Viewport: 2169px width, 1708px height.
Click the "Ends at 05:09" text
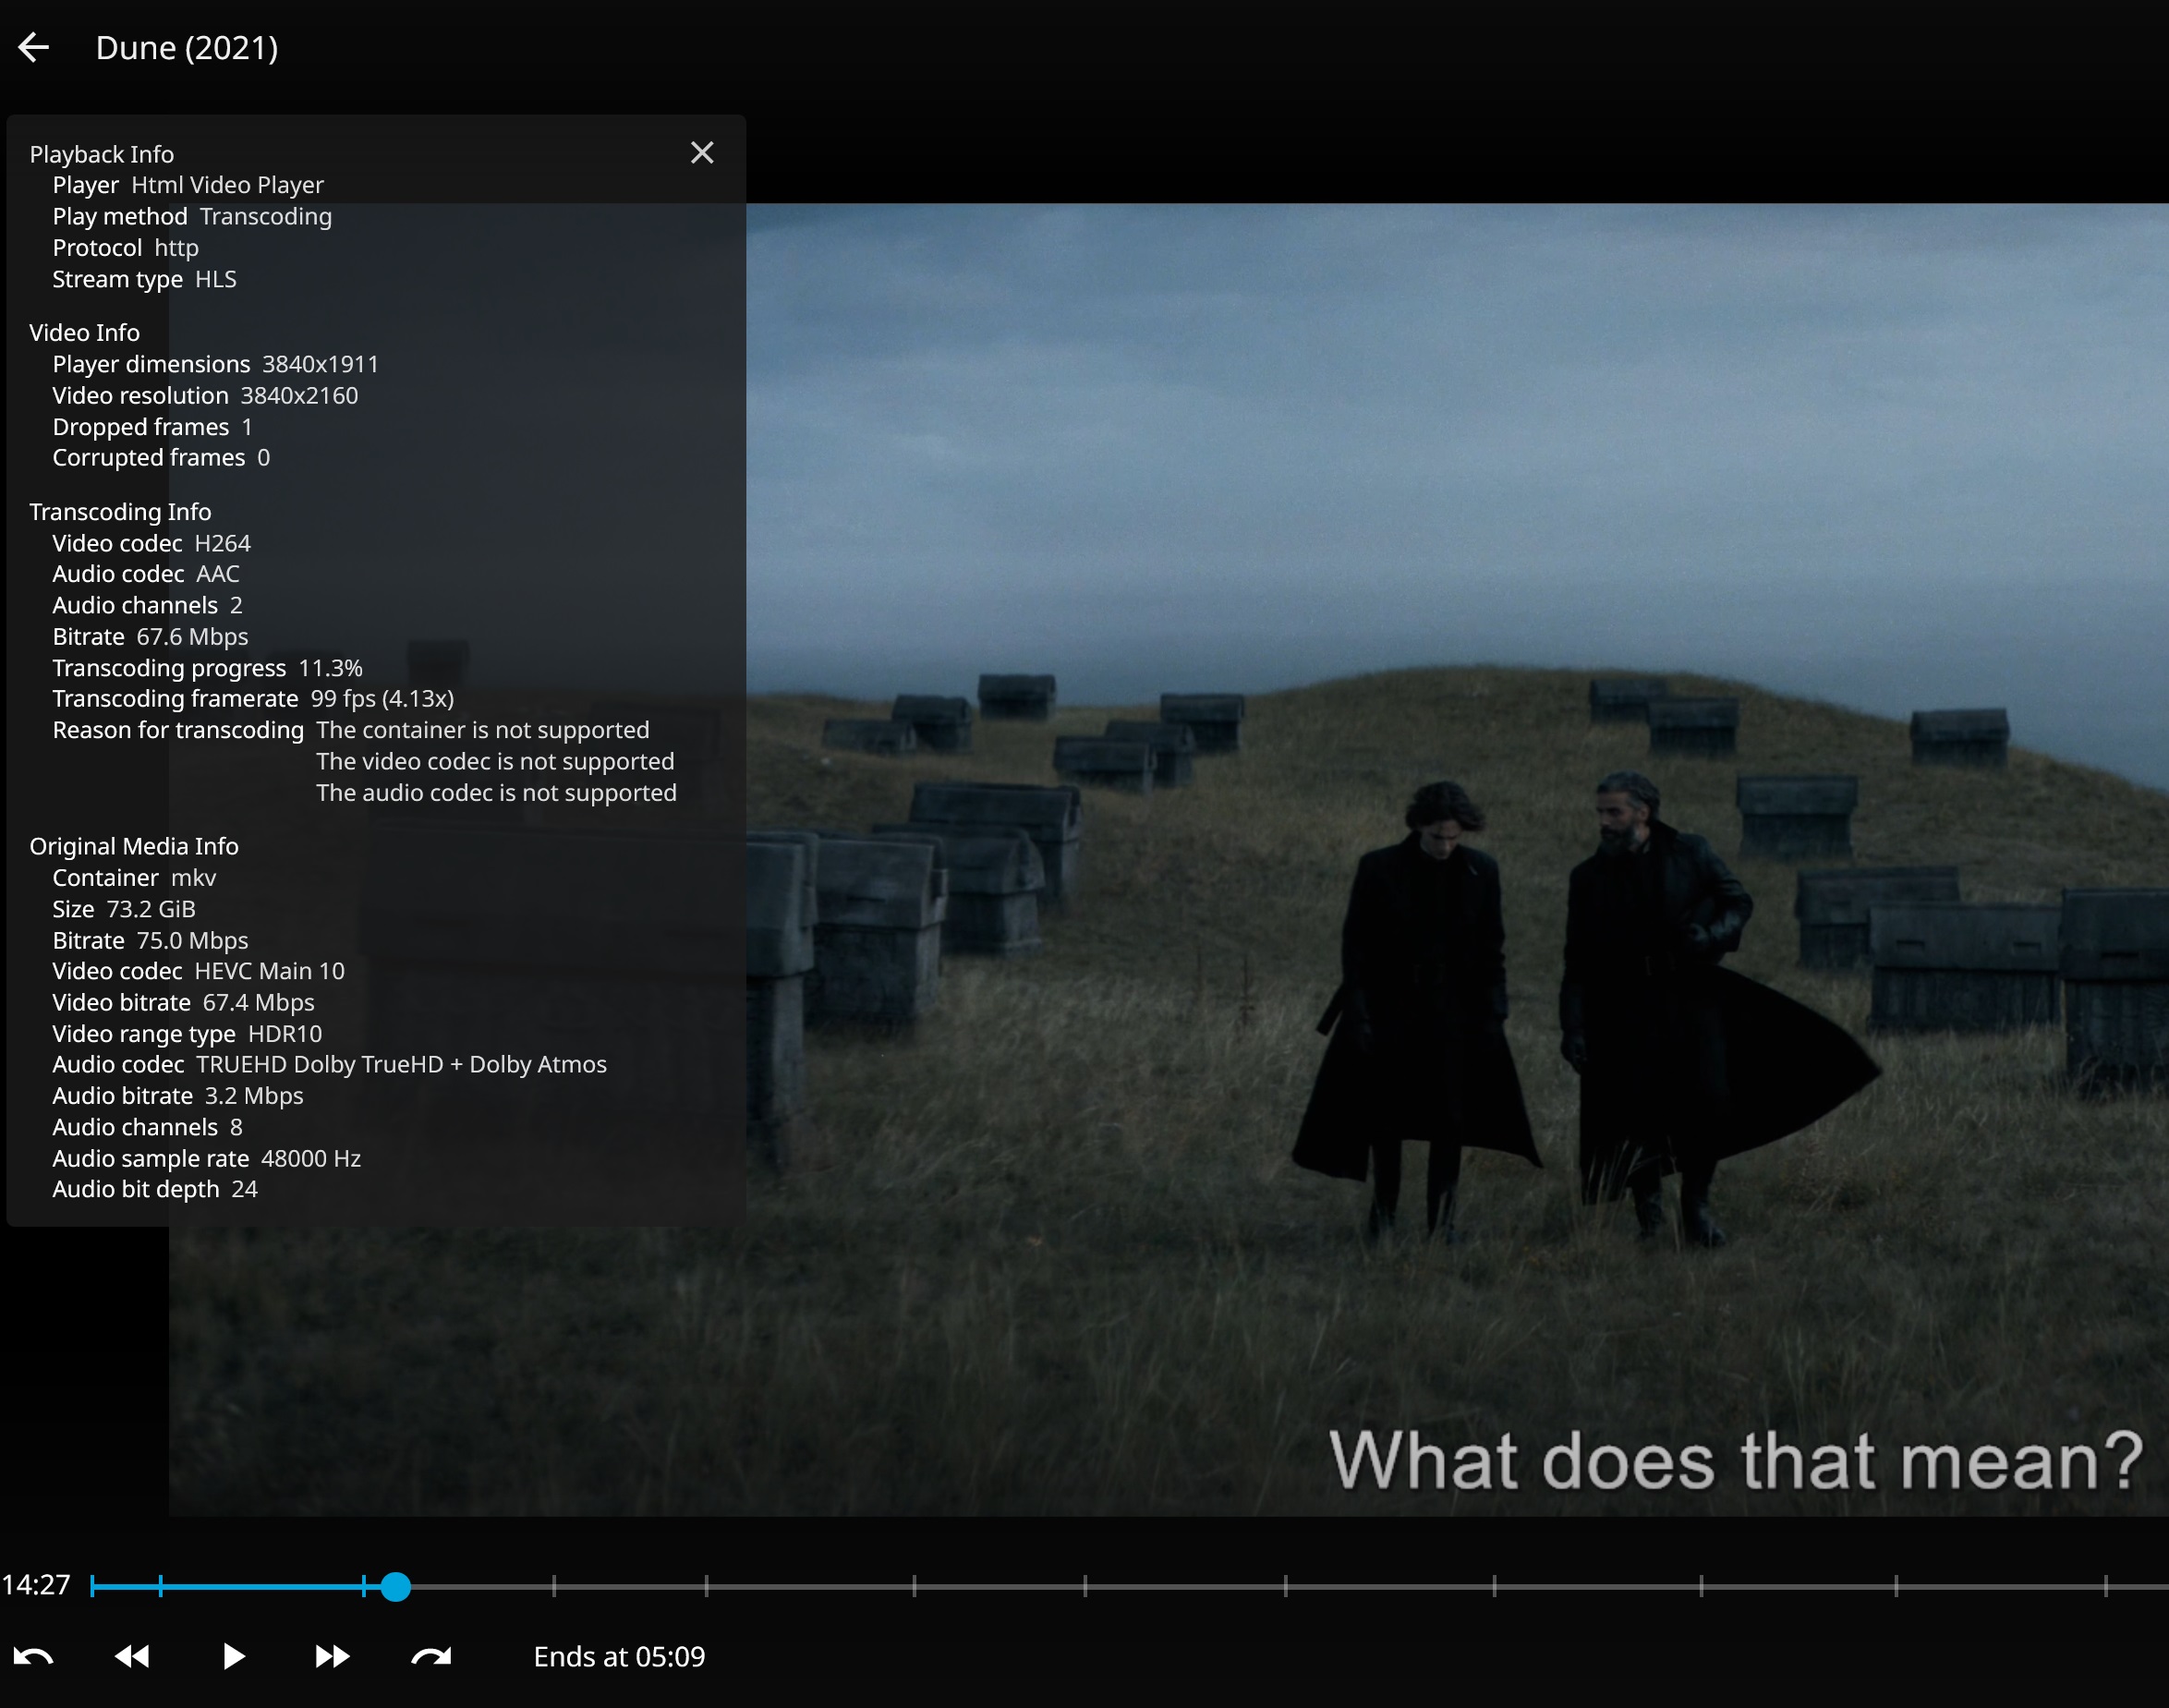(619, 1657)
